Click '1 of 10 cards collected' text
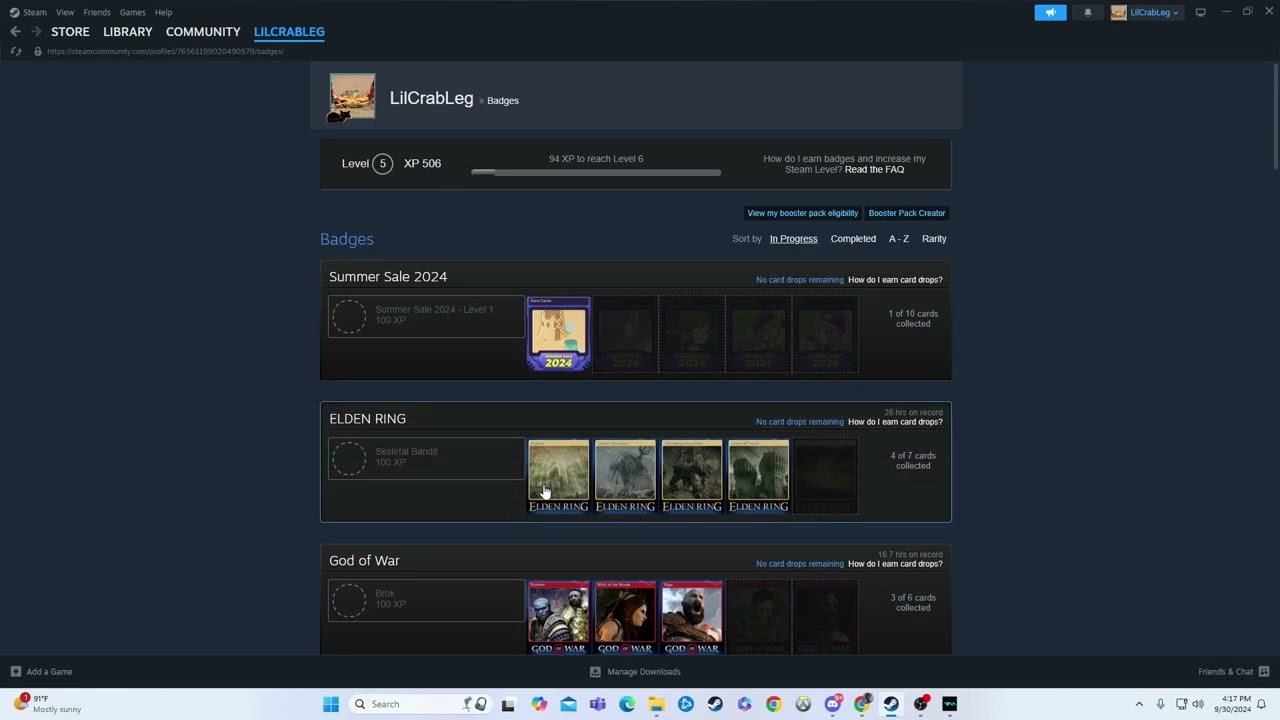This screenshot has height=720, width=1280. [x=913, y=319]
